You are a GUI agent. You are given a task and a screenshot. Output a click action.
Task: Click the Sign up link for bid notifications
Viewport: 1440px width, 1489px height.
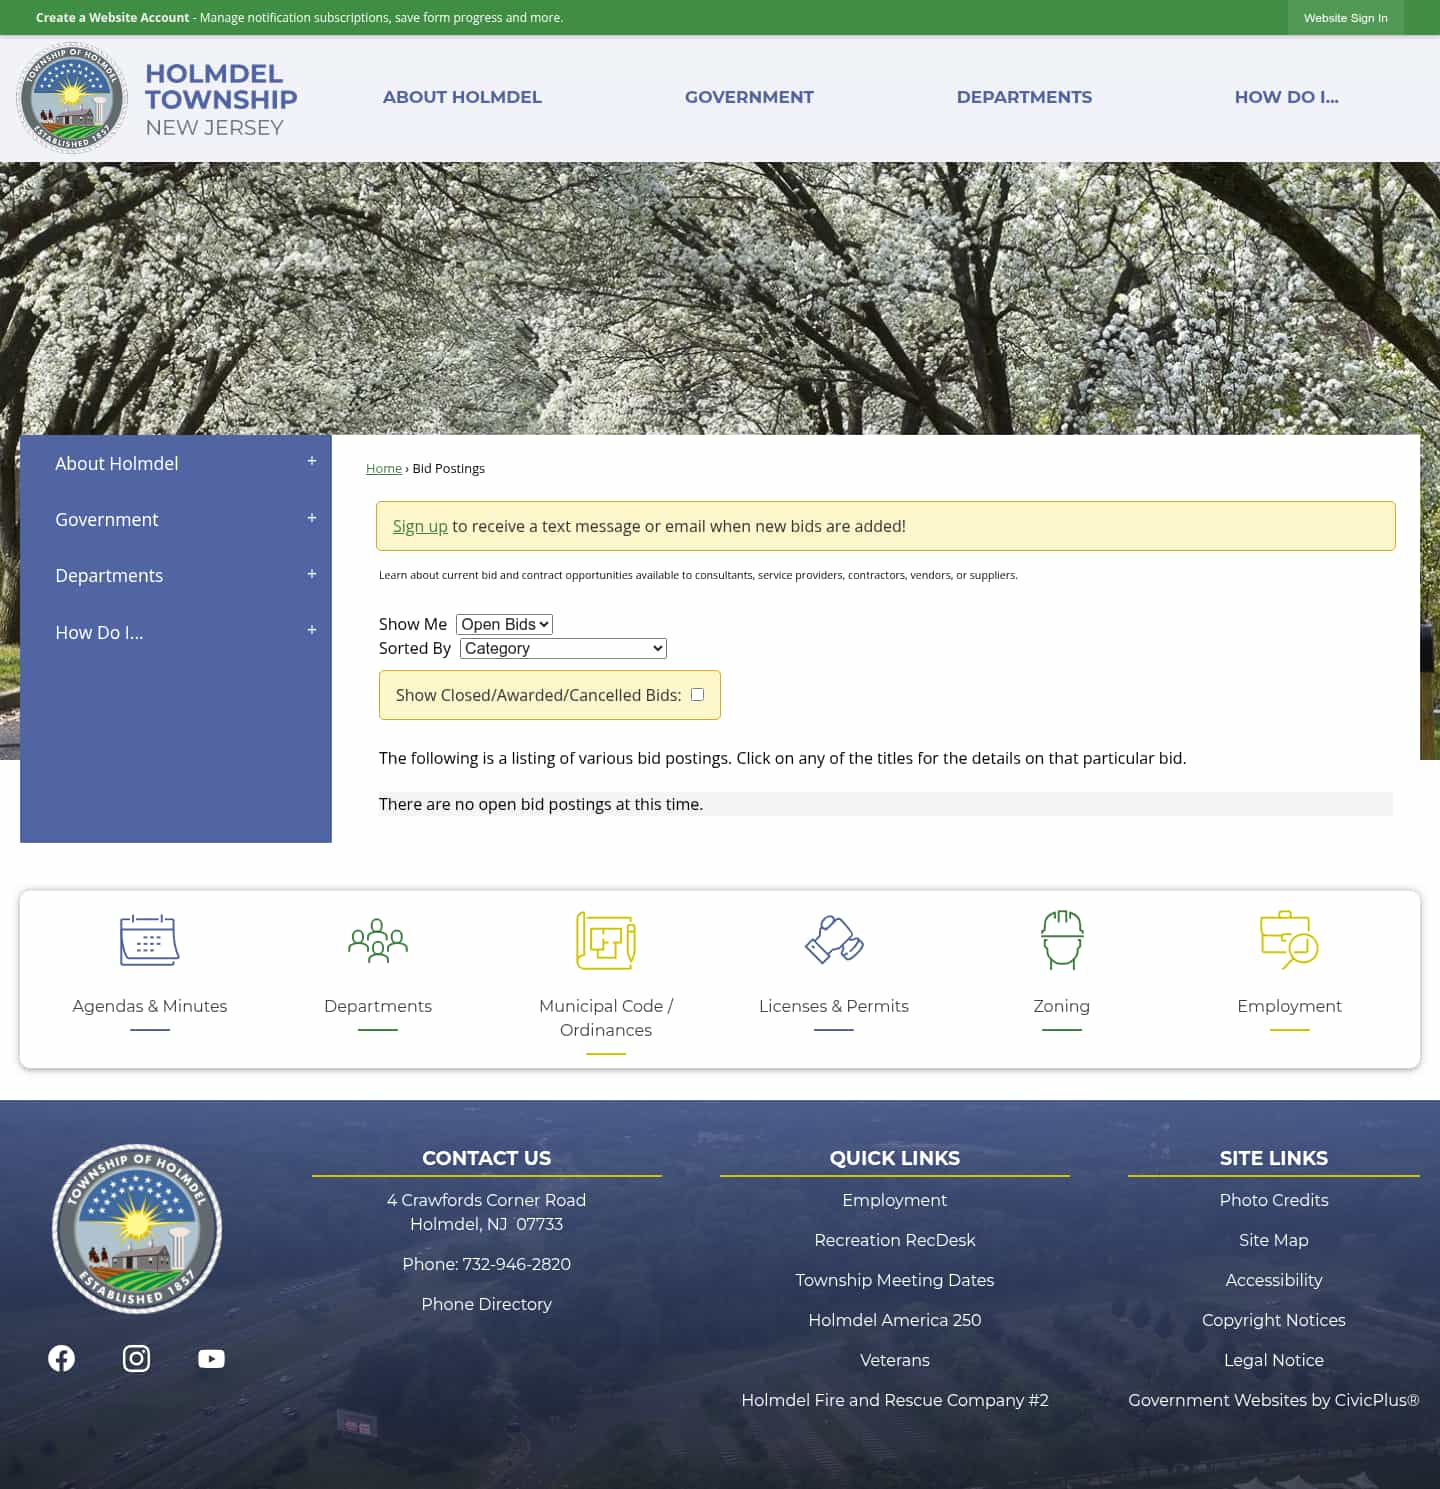[420, 525]
